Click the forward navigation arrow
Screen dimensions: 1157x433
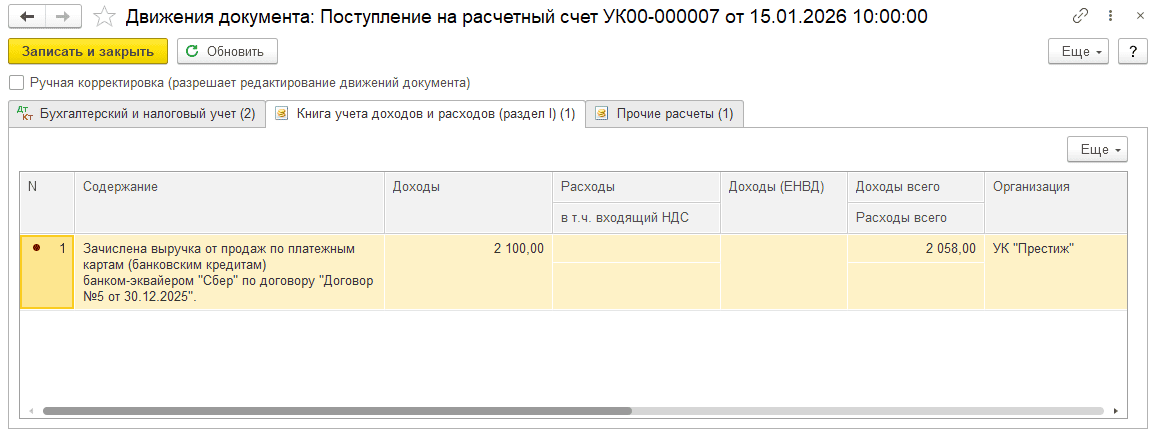(63, 17)
